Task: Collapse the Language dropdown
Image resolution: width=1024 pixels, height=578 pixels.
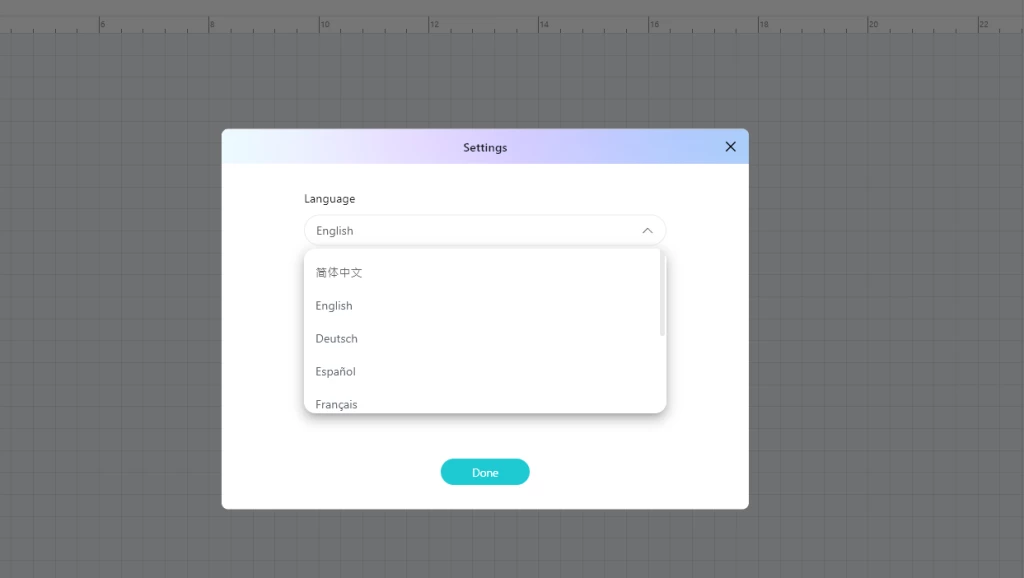Action: point(647,231)
